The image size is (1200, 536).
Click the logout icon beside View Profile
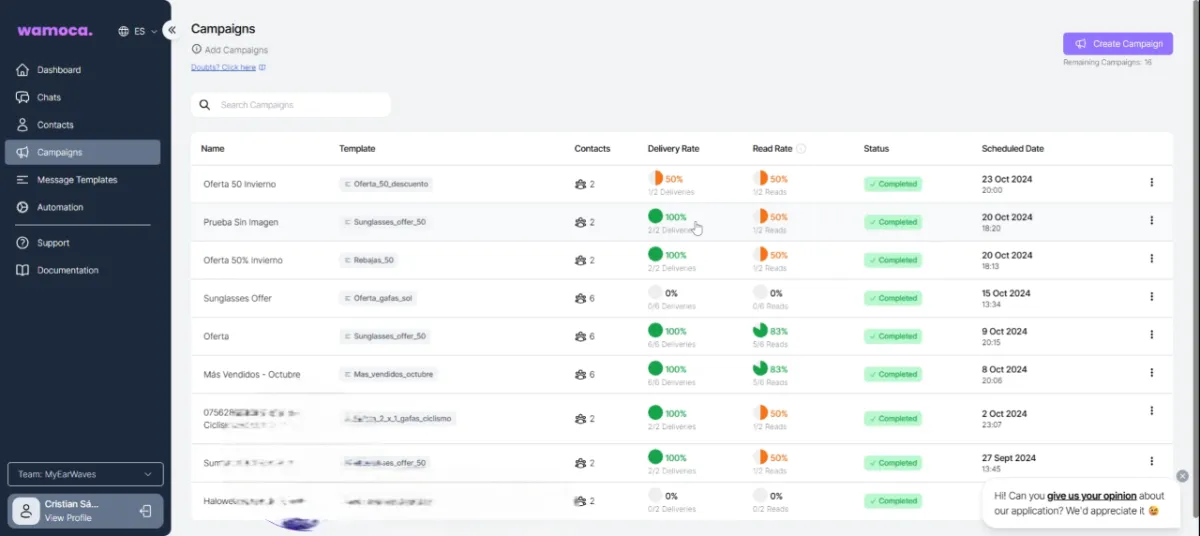click(x=145, y=511)
